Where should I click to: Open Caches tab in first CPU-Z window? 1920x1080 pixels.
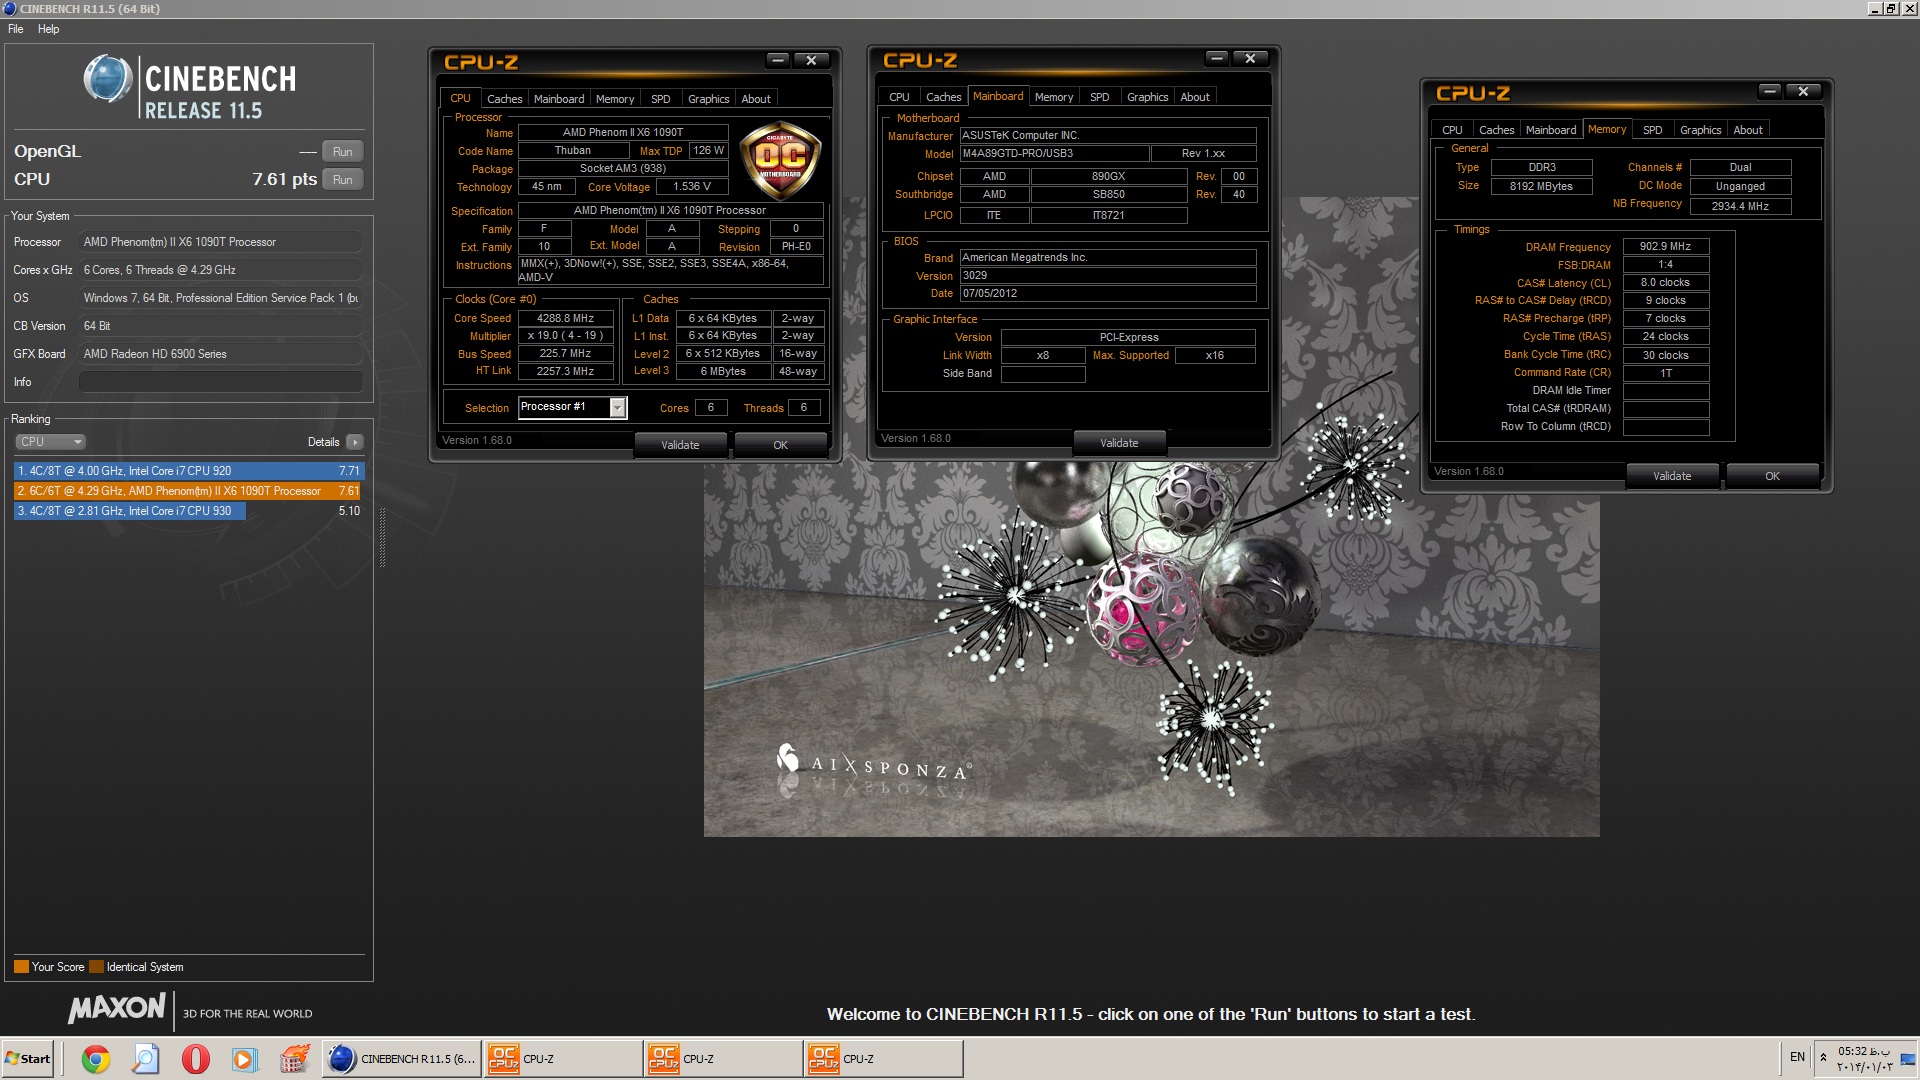[x=504, y=99]
